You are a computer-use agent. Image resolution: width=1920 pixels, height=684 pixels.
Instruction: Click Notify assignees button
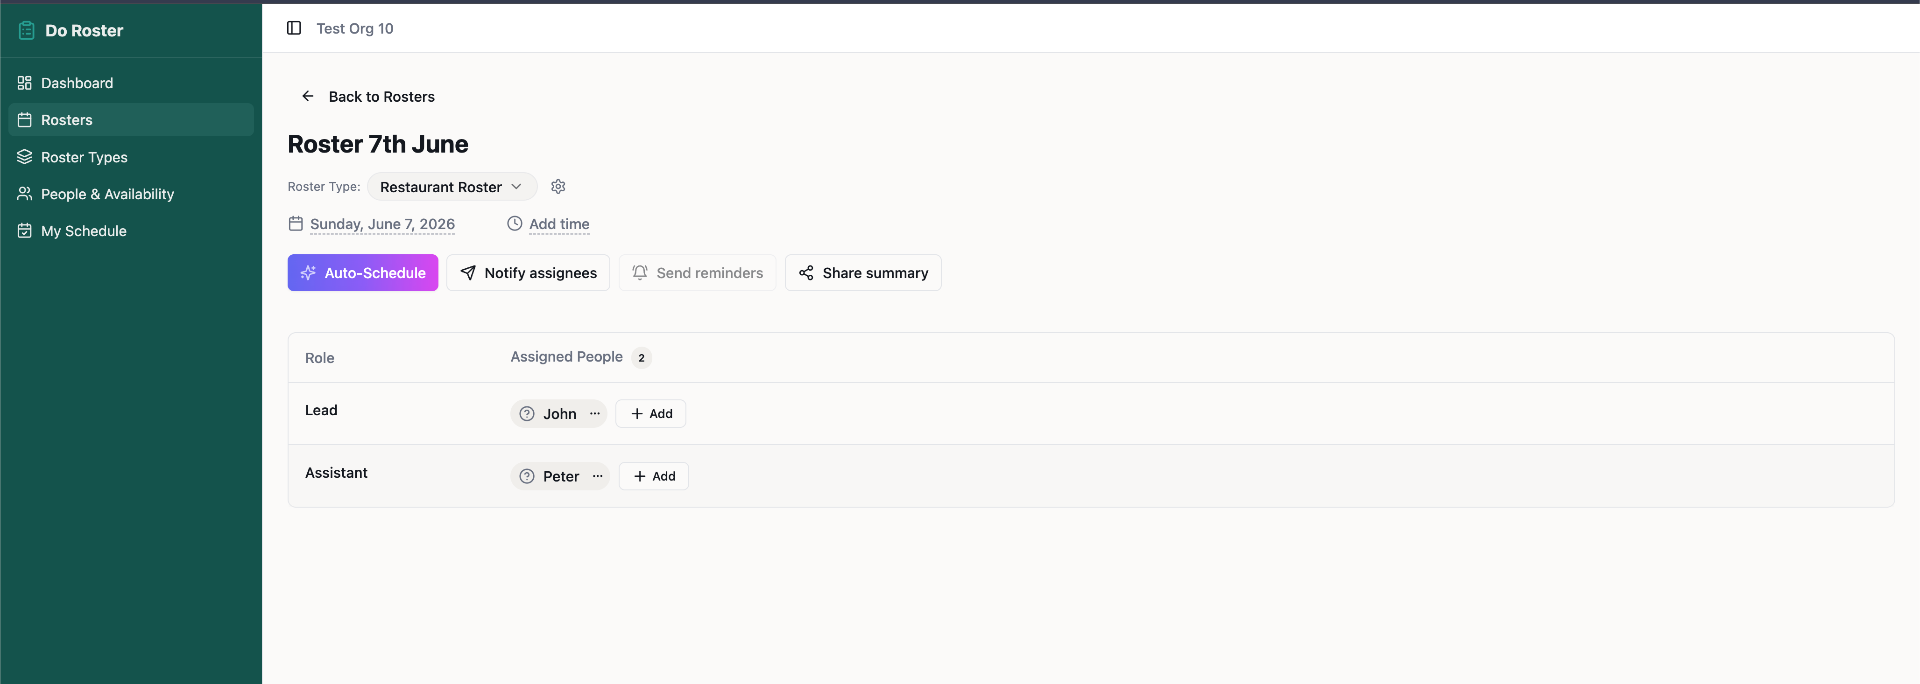pos(528,273)
